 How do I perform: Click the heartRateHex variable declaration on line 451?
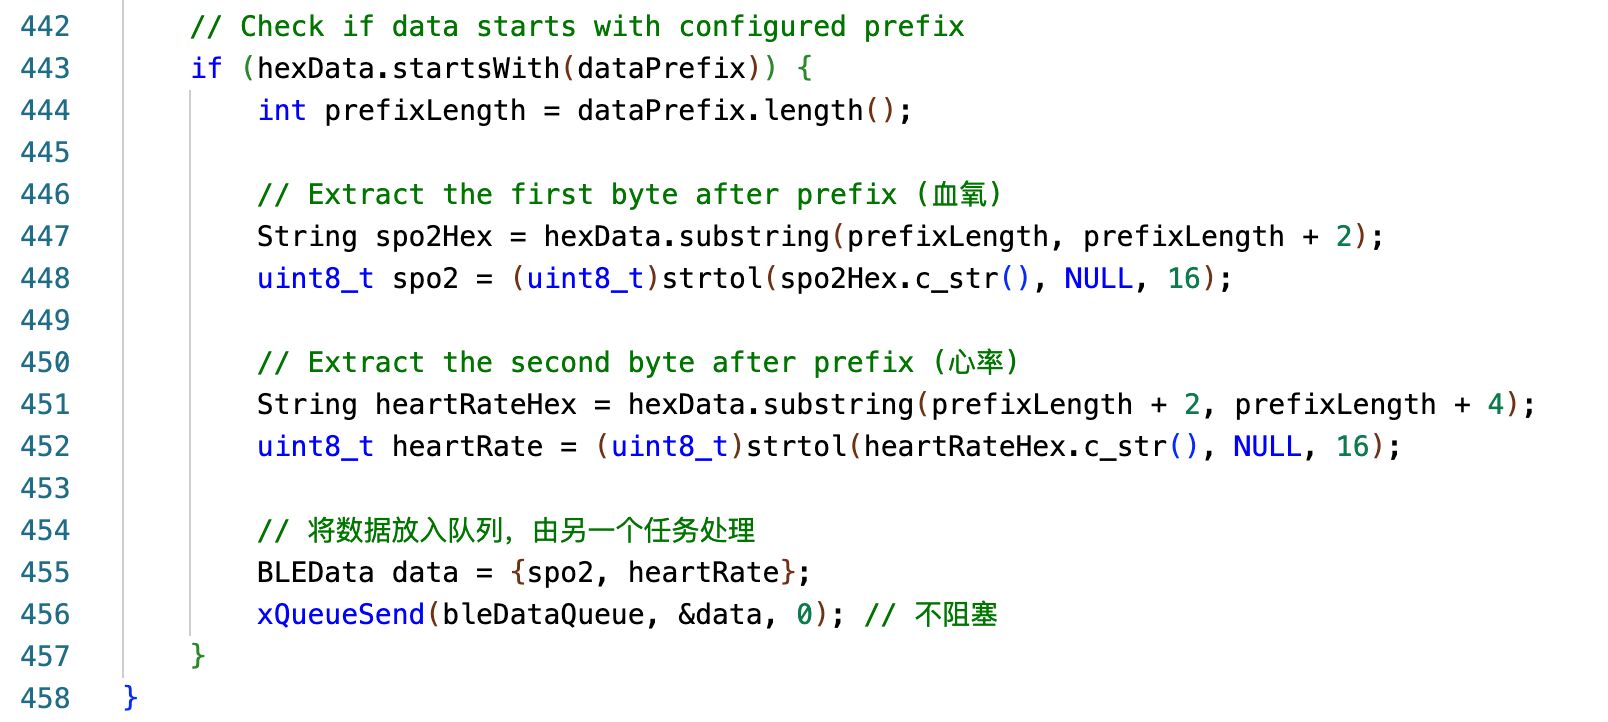[475, 404]
